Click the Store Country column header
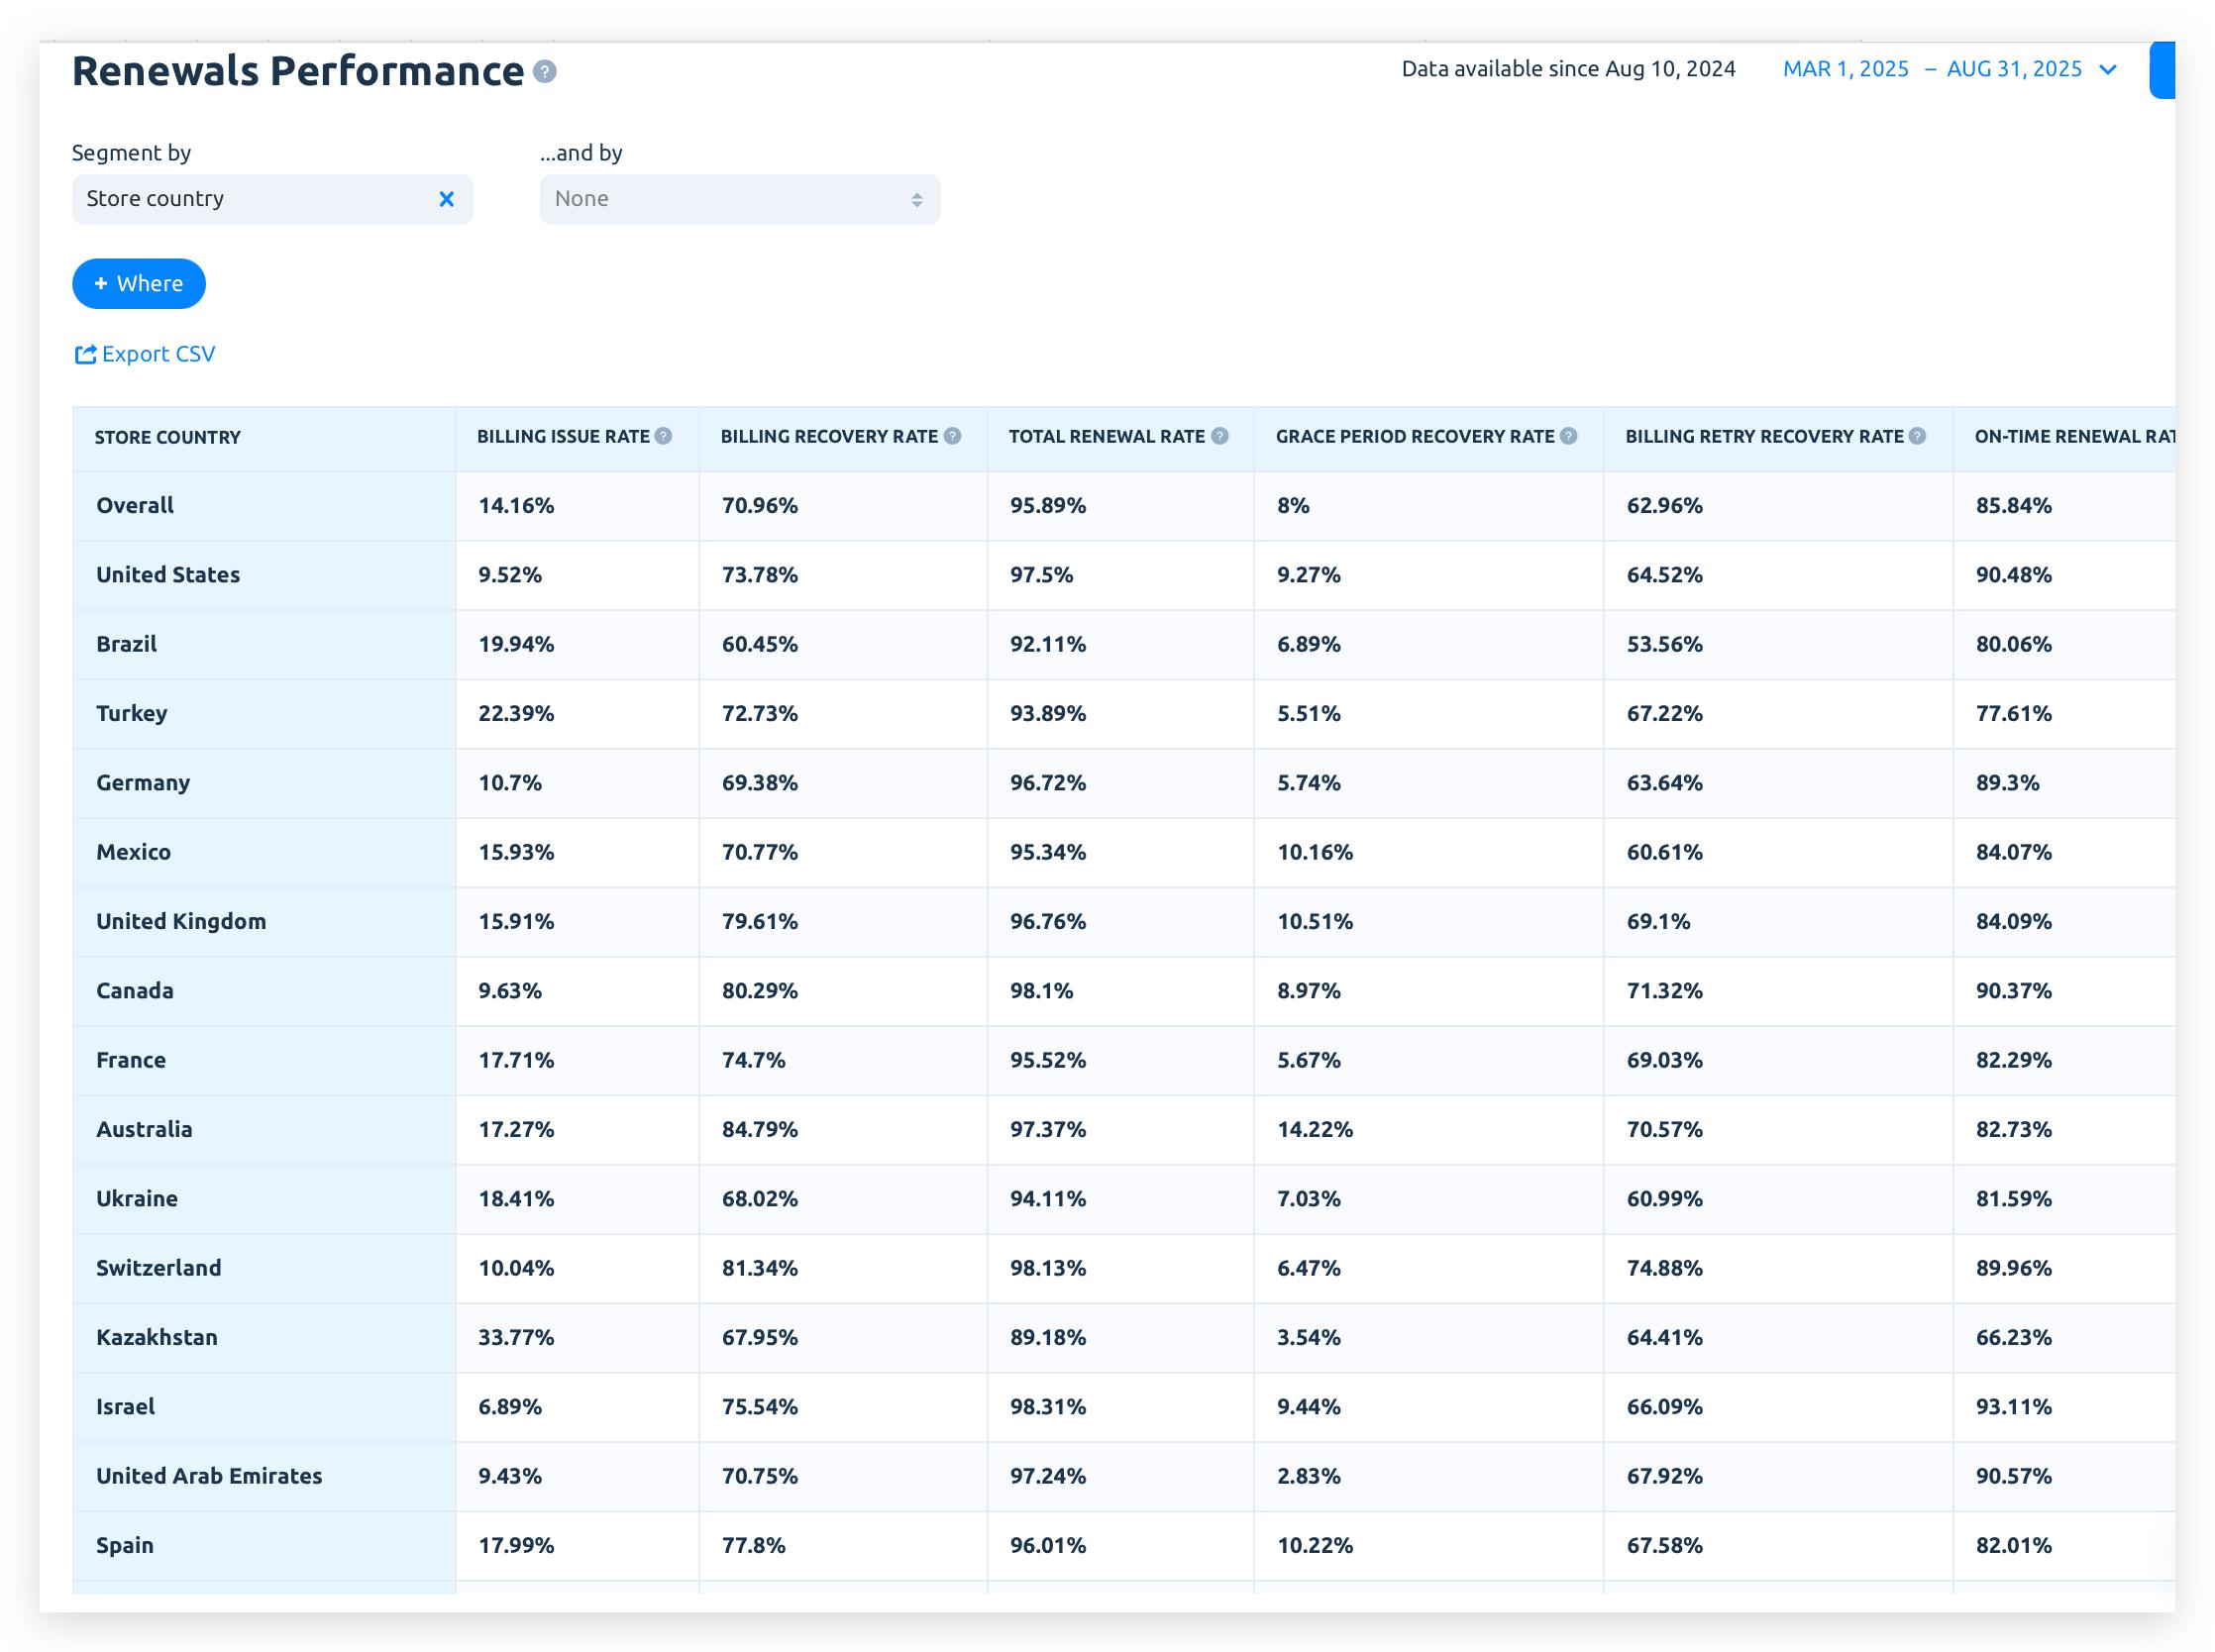 [x=167, y=437]
